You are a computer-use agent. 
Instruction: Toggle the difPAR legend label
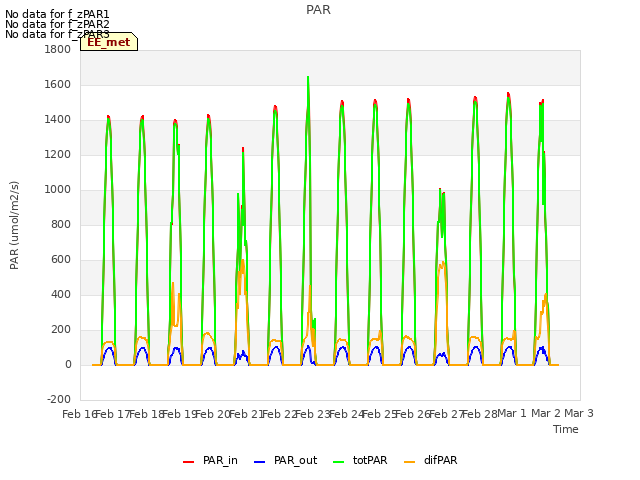pos(440,460)
